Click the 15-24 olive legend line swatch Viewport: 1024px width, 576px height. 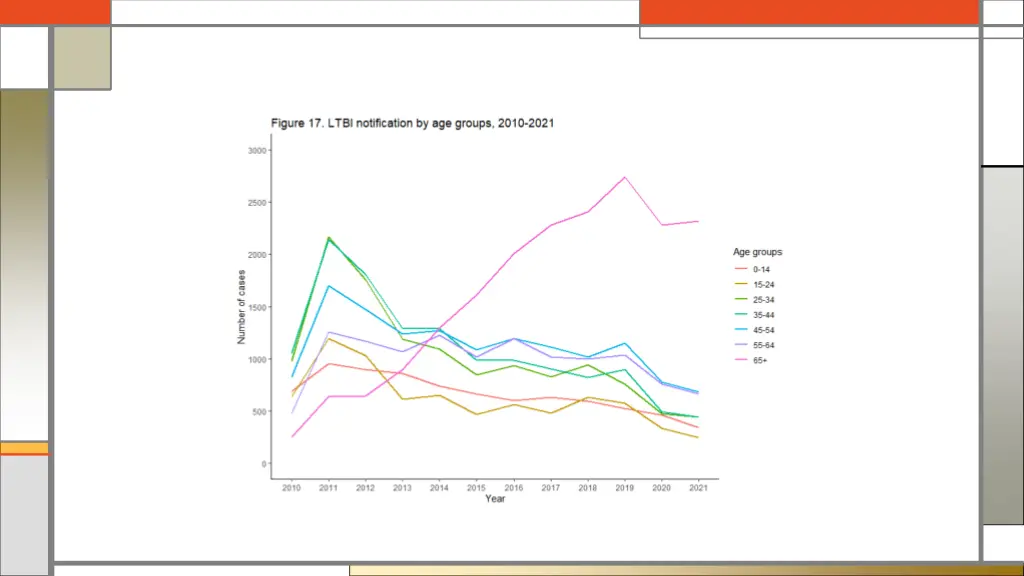click(x=741, y=283)
